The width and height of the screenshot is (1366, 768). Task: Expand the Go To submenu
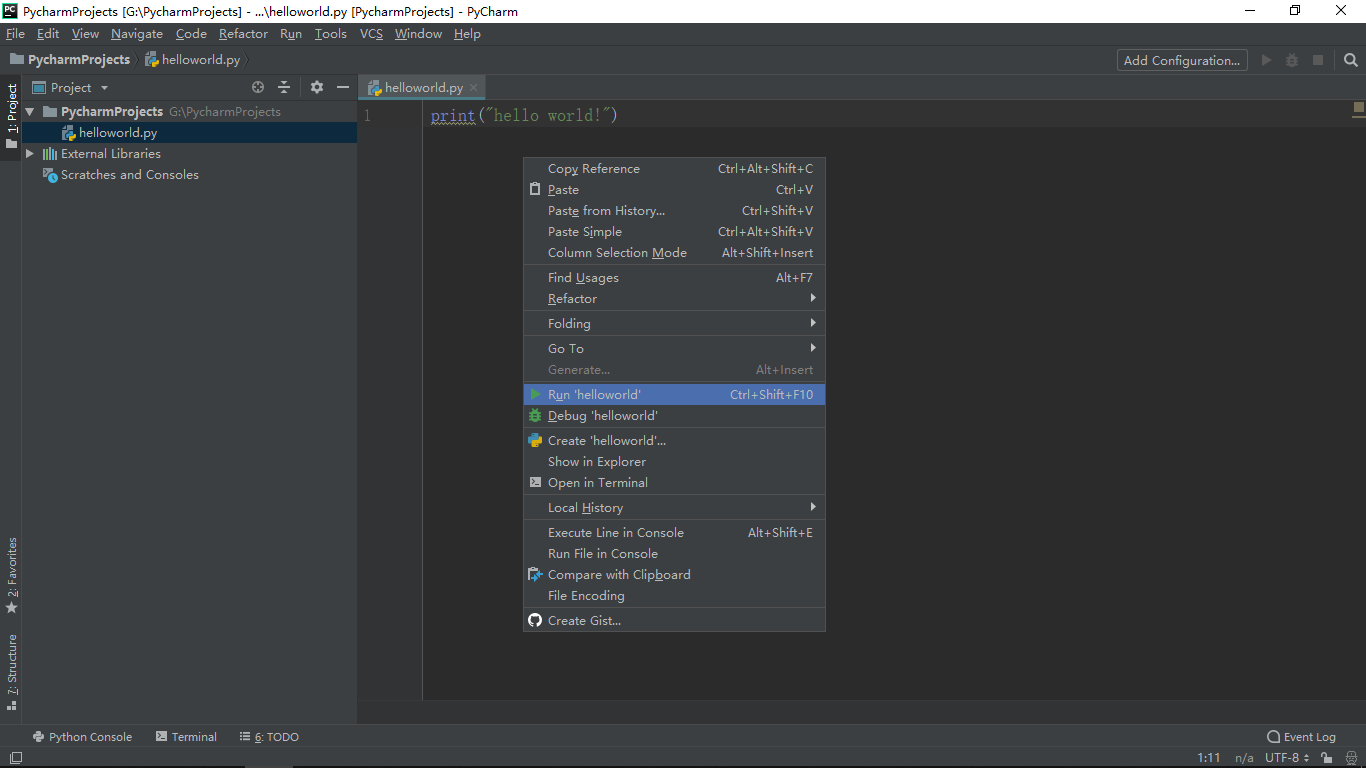pyautogui.click(x=674, y=349)
